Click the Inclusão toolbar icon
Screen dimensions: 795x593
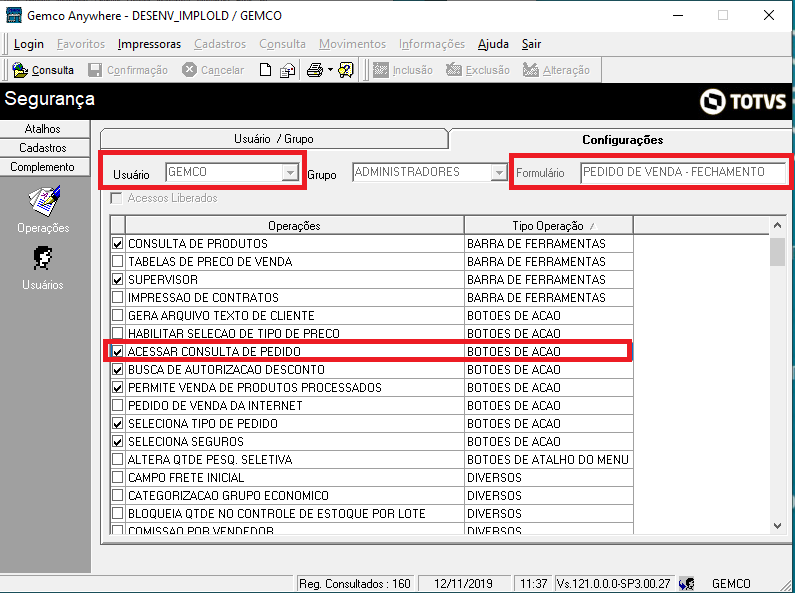381,70
